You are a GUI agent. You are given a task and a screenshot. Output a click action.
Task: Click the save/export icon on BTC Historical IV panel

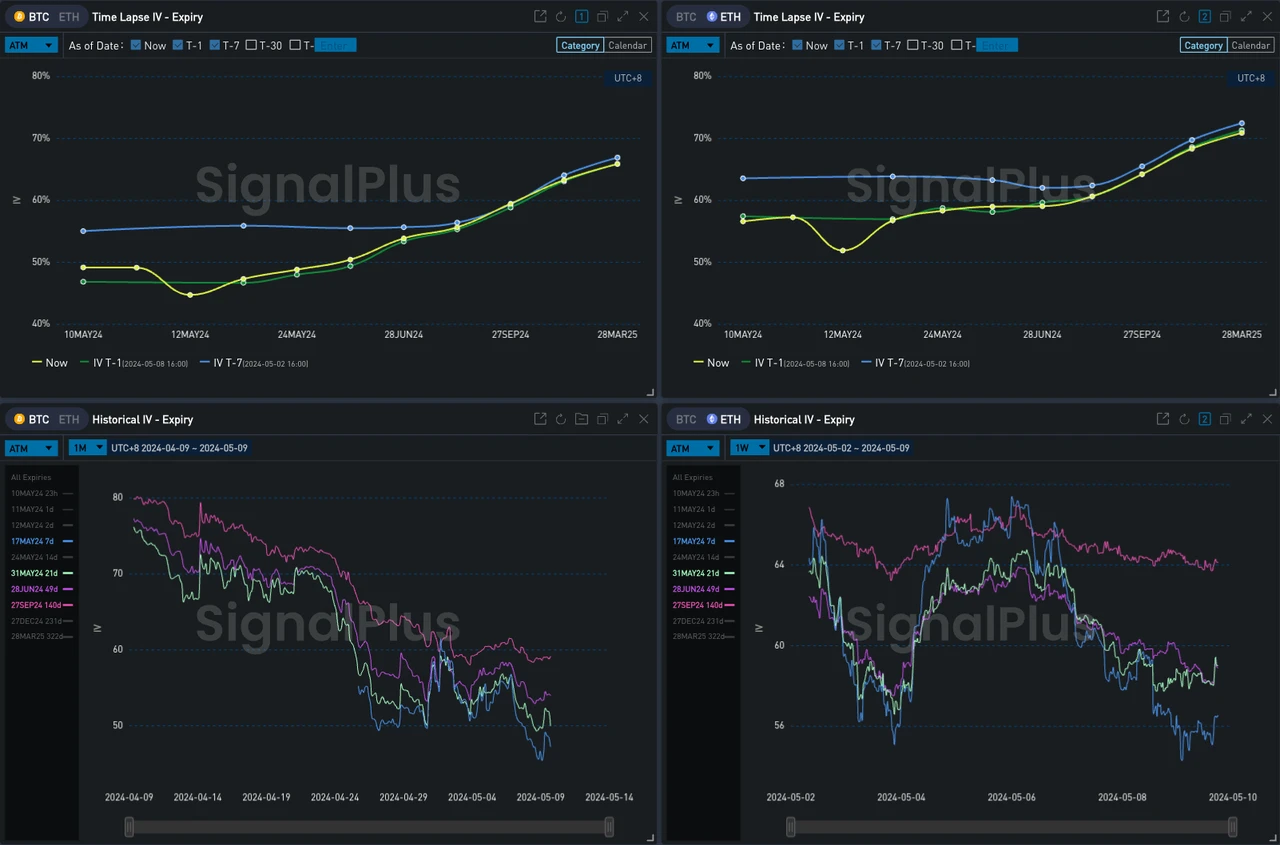[x=582, y=419]
